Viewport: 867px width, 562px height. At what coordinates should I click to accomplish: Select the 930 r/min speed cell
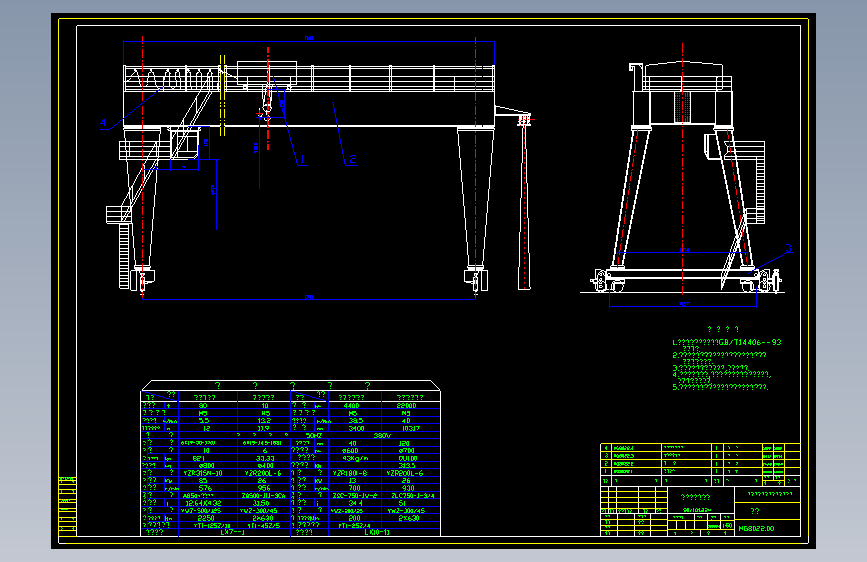pyautogui.click(x=409, y=488)
